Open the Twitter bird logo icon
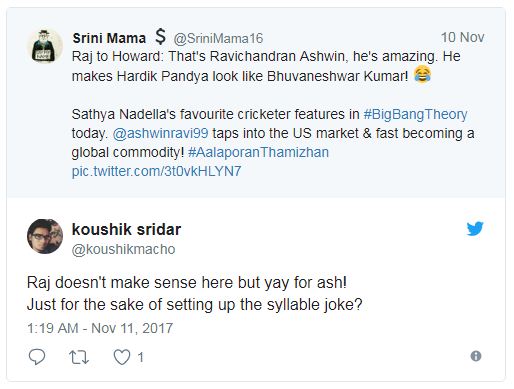 pos(475,229)
